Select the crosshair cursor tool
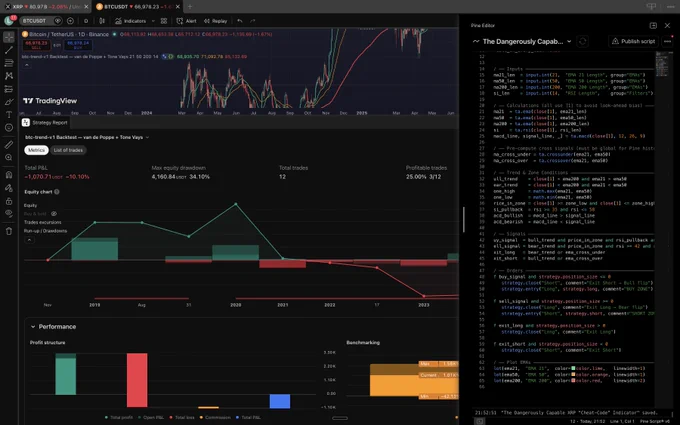This screenshot has width=680, height=425. tap(9, 37)
